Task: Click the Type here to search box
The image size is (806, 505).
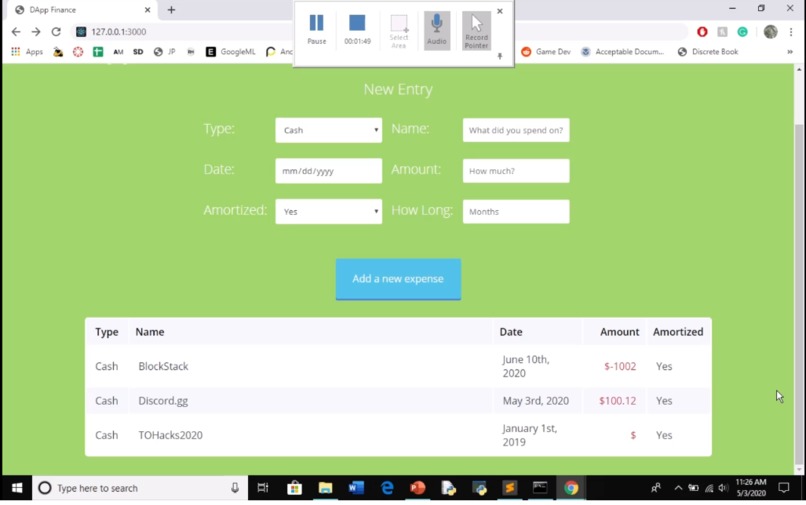Action: tap(140, 488)
